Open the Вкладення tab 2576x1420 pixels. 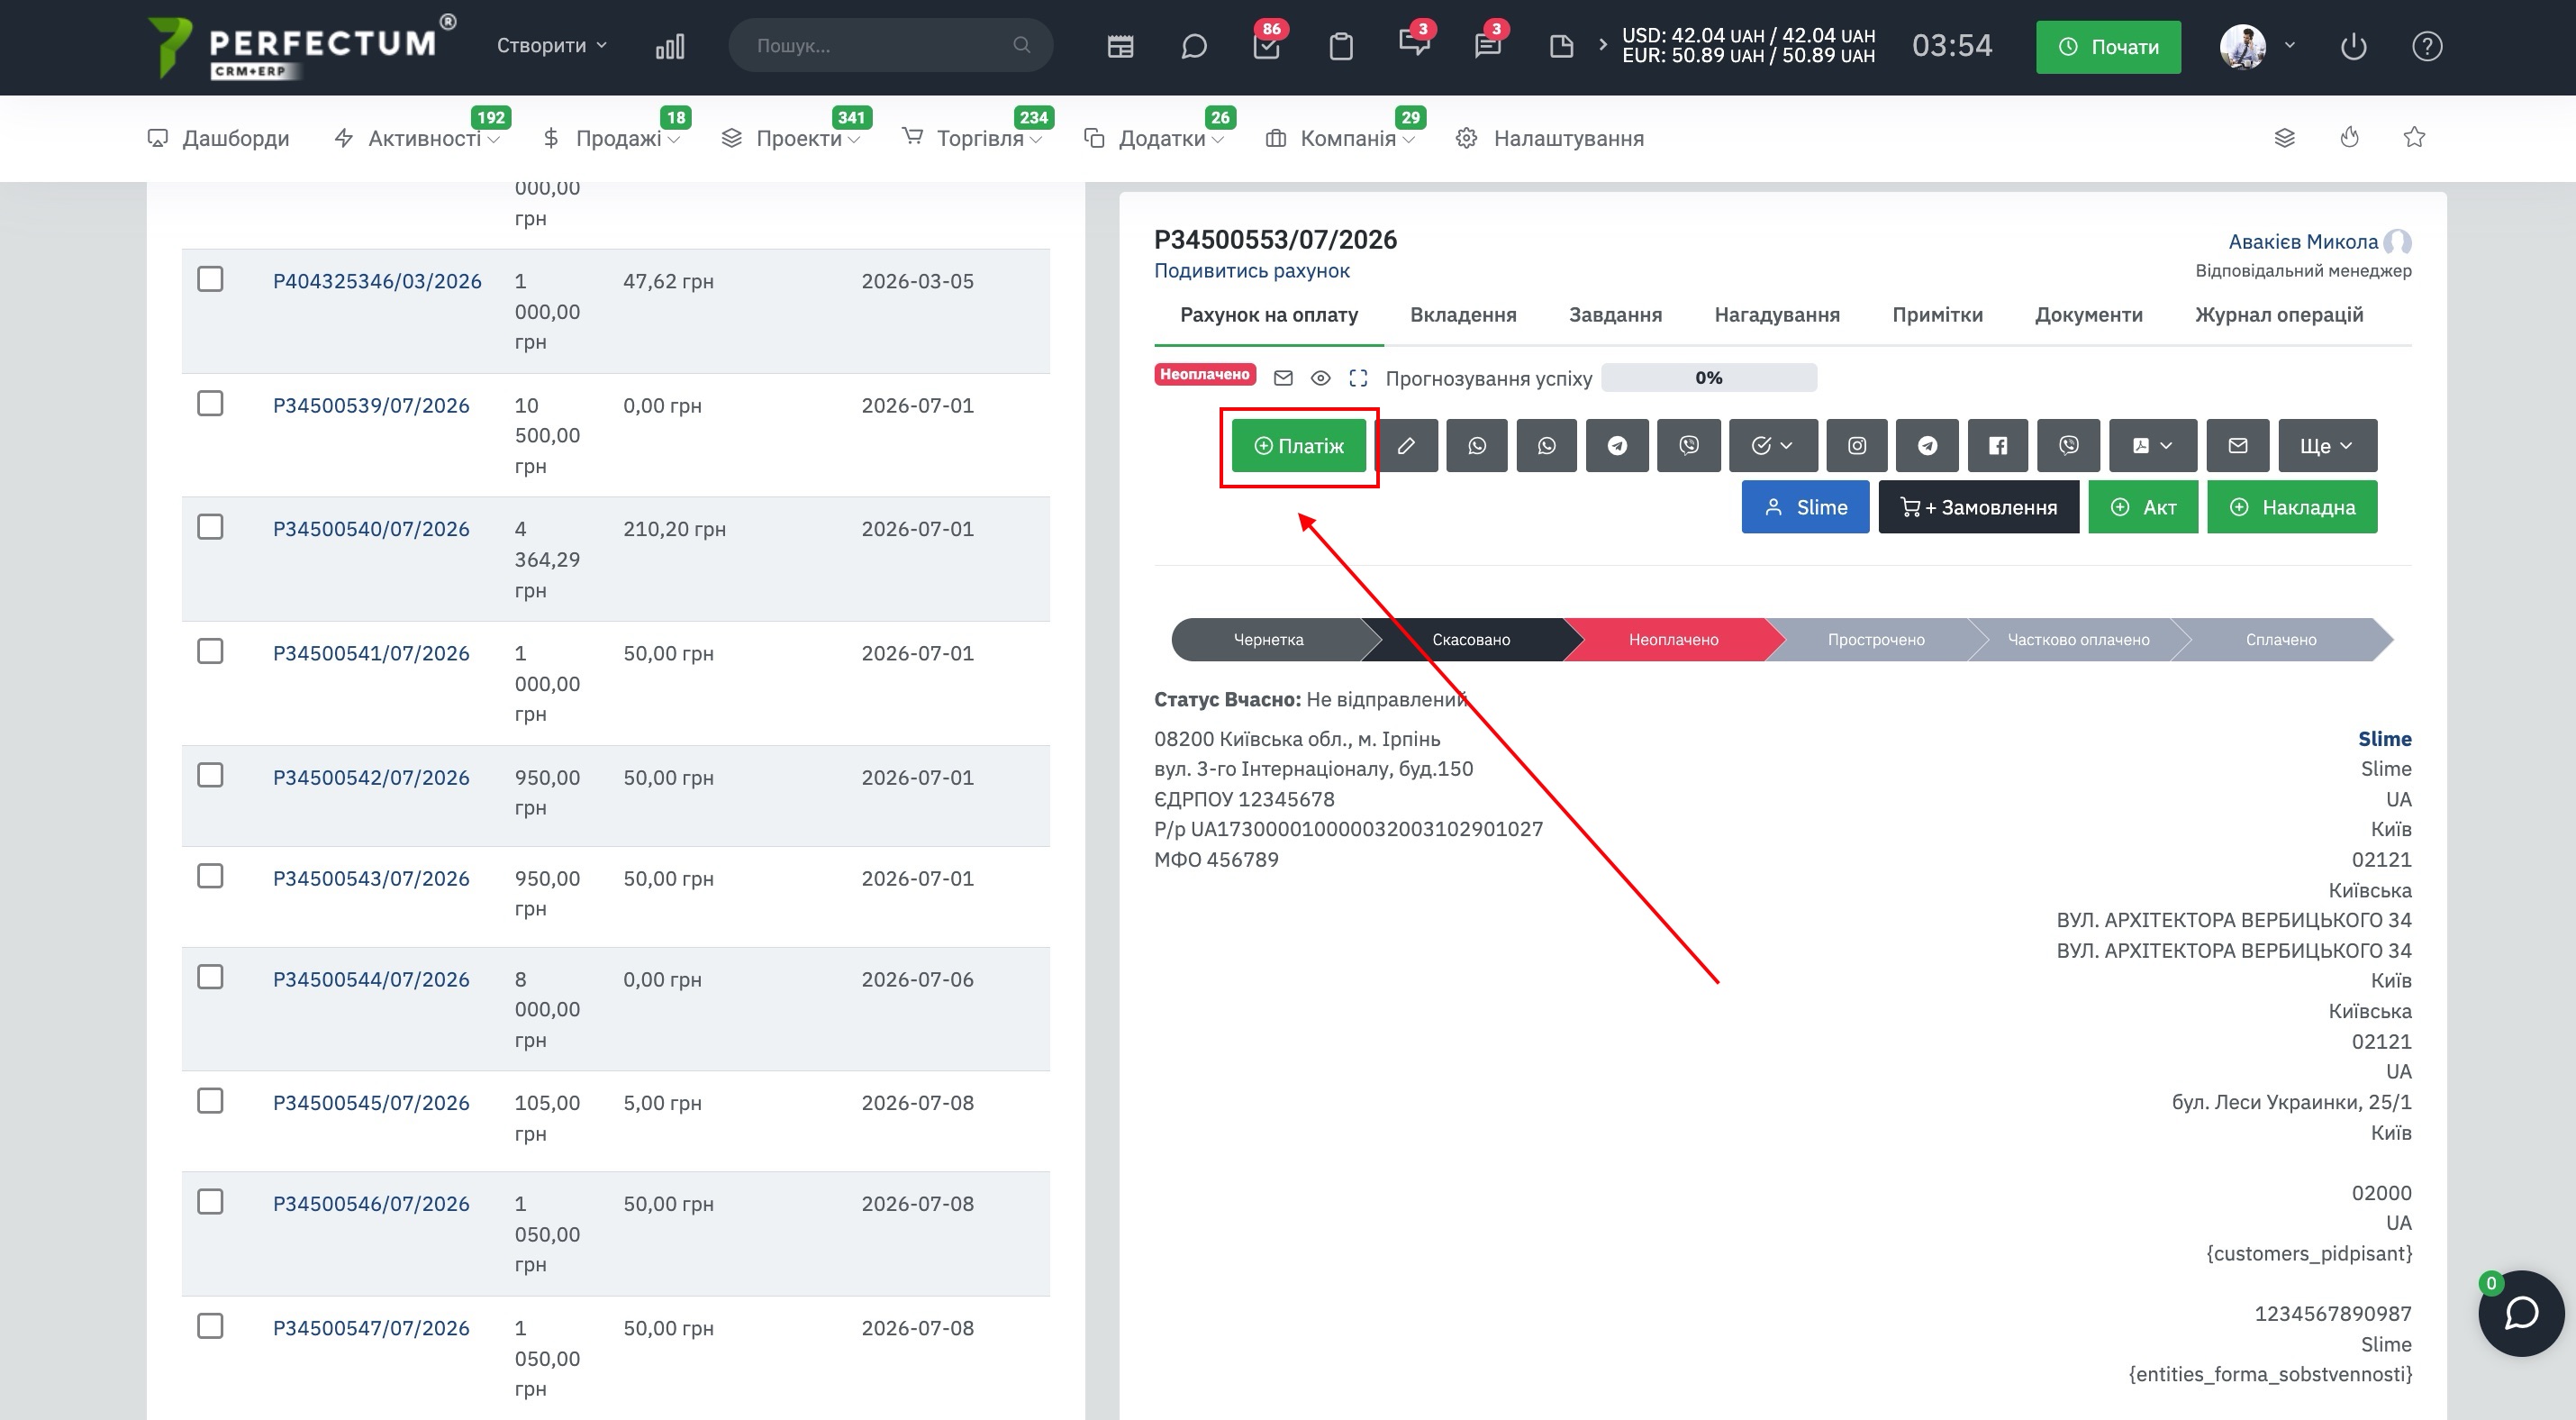(1462, 315)
